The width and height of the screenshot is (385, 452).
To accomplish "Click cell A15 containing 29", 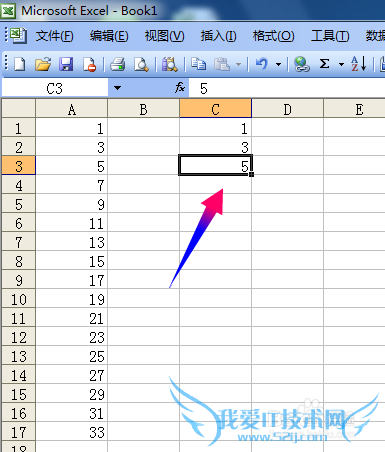I will pyautogui.click(x=72, y=394).
